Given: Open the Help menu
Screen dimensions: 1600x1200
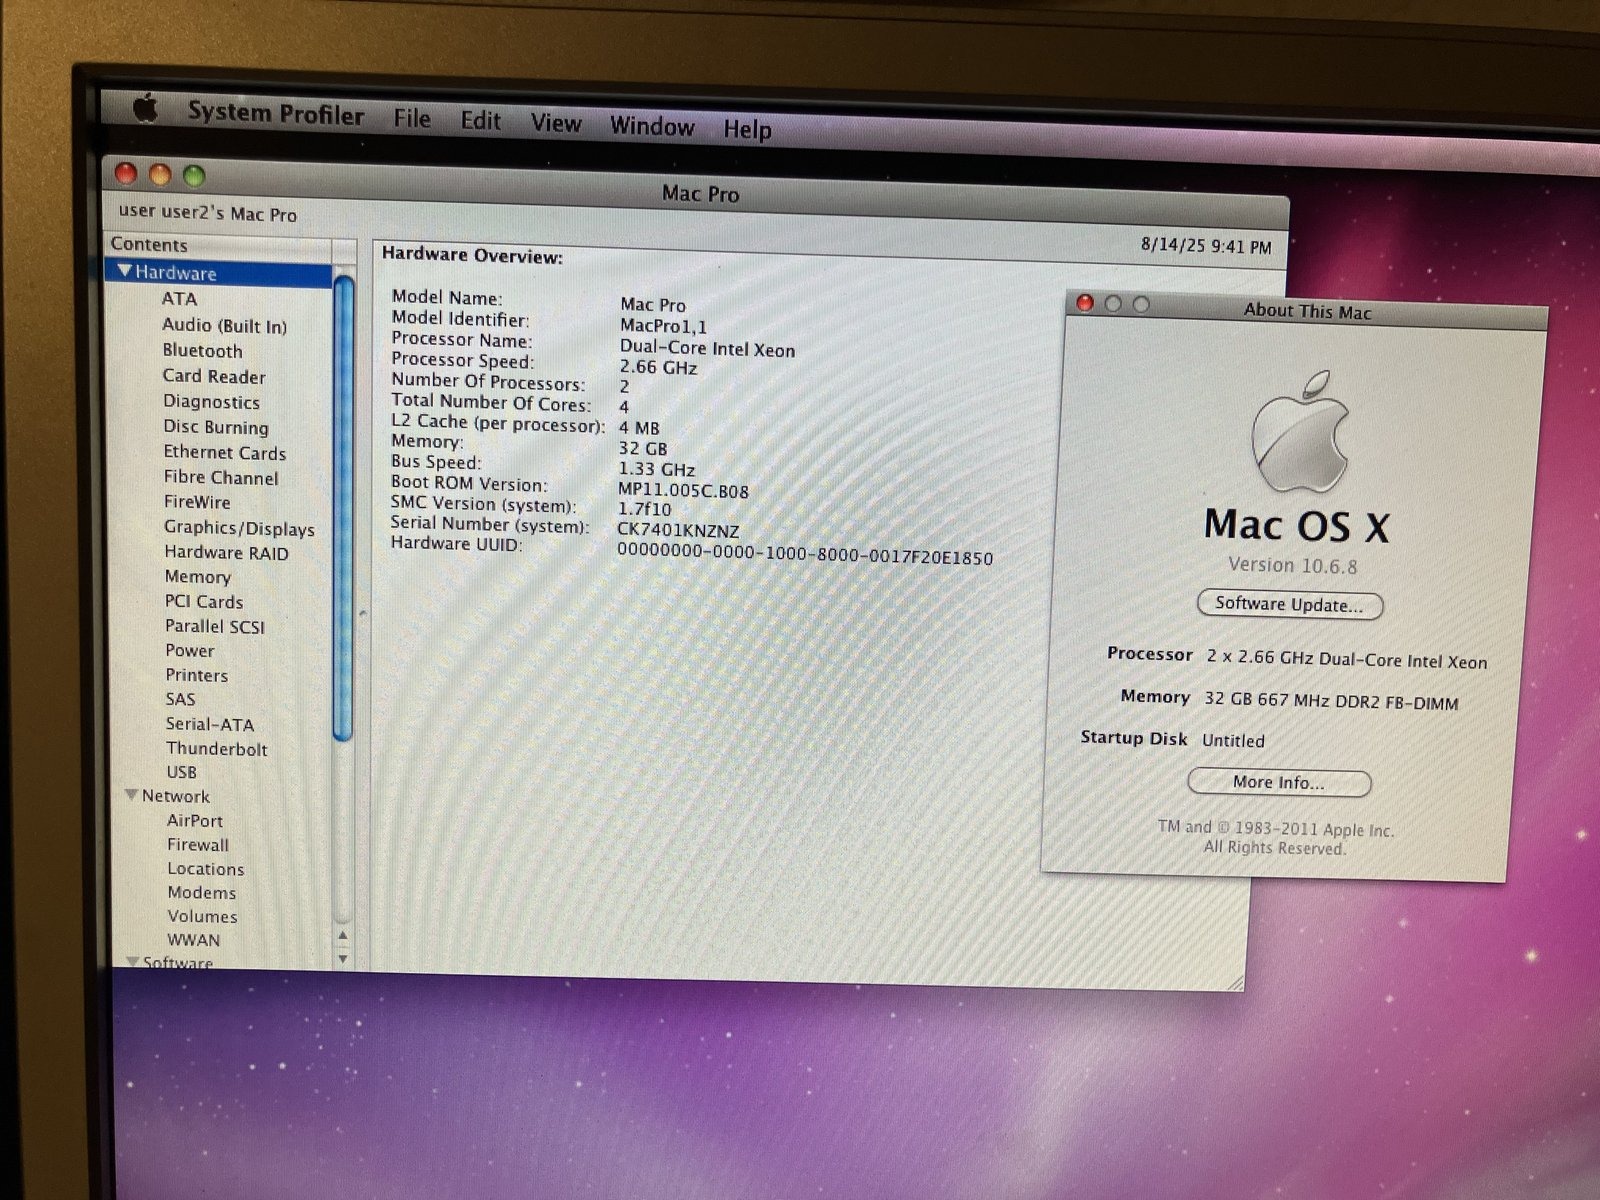Looking at the screenshot, I should [747, 129].
